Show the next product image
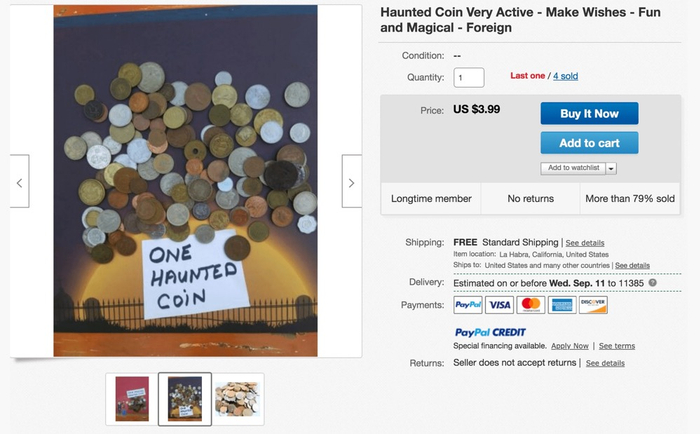 [x=351, y=182]
